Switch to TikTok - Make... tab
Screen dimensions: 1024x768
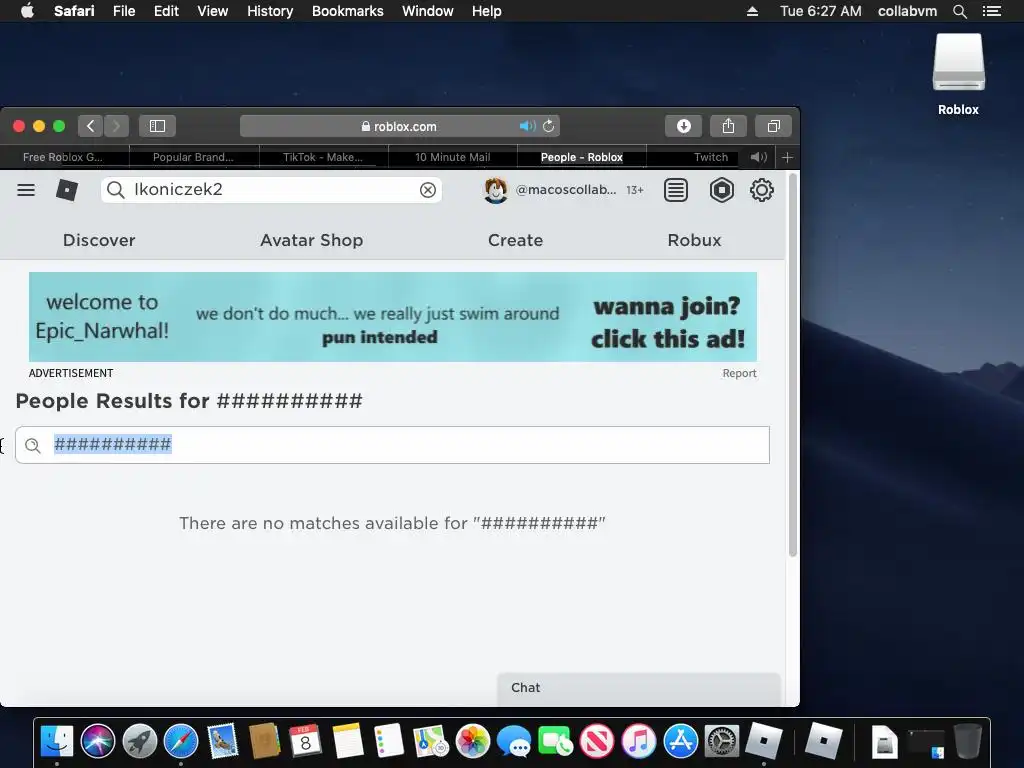pos(323,157)
